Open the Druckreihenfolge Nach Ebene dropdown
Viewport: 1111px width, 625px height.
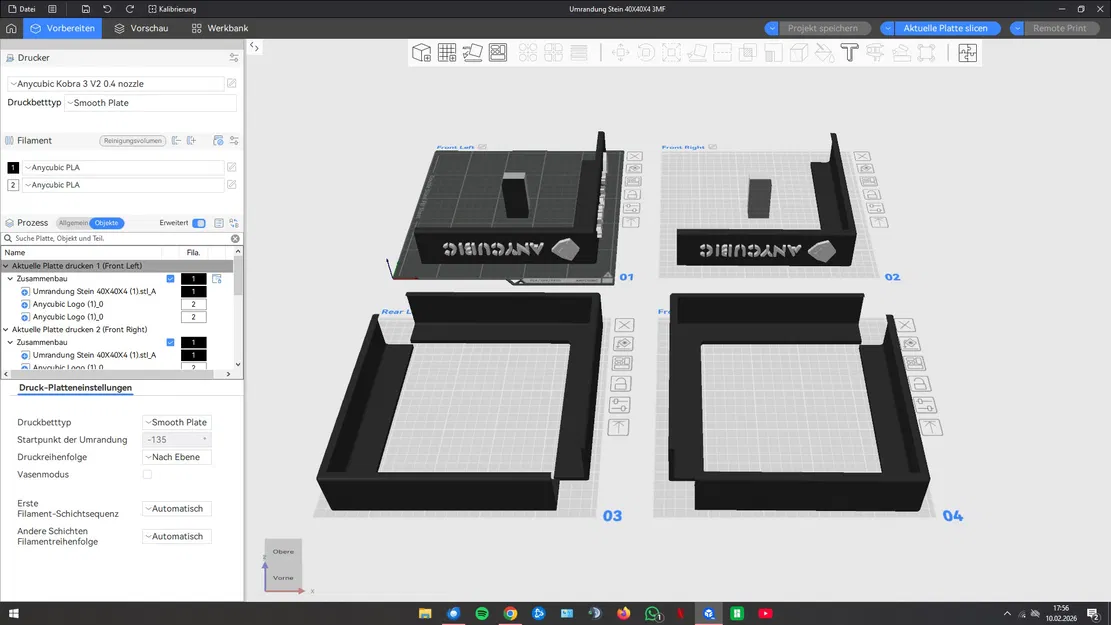176,457
